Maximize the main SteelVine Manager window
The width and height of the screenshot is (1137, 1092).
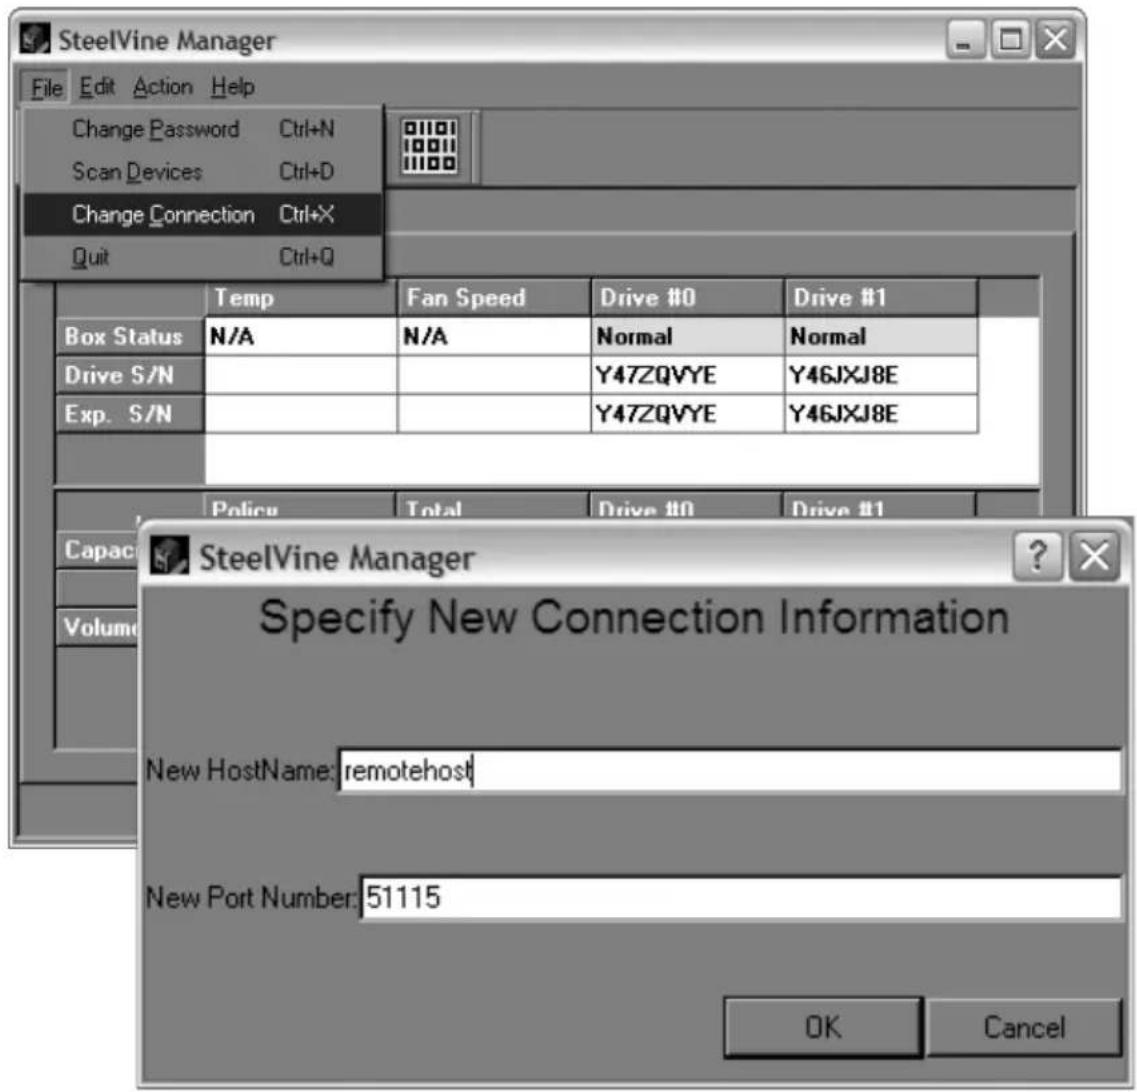(x=1010, y=39)
